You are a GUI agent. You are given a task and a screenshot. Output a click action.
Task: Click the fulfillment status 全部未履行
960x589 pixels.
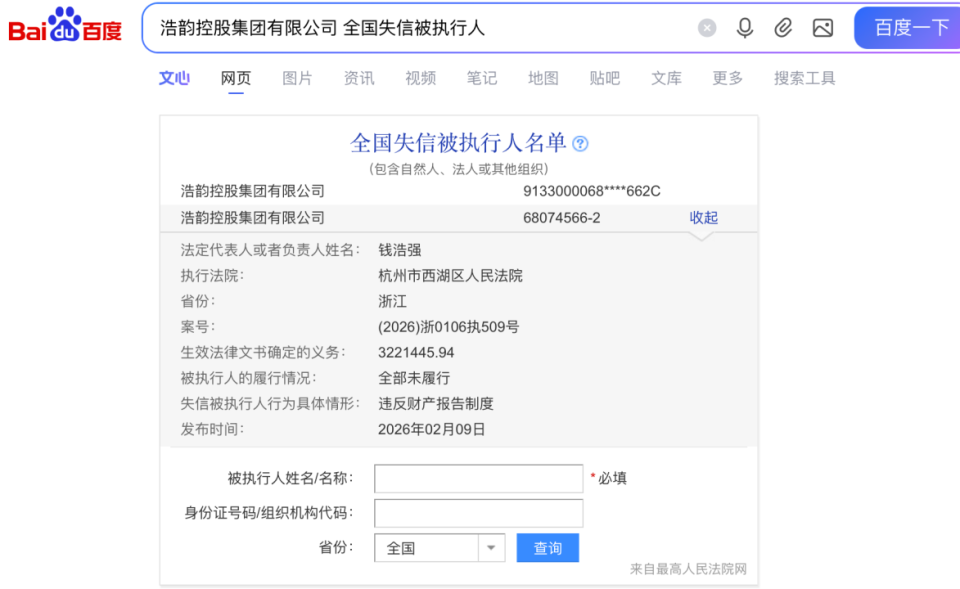(x=414, y=378)
